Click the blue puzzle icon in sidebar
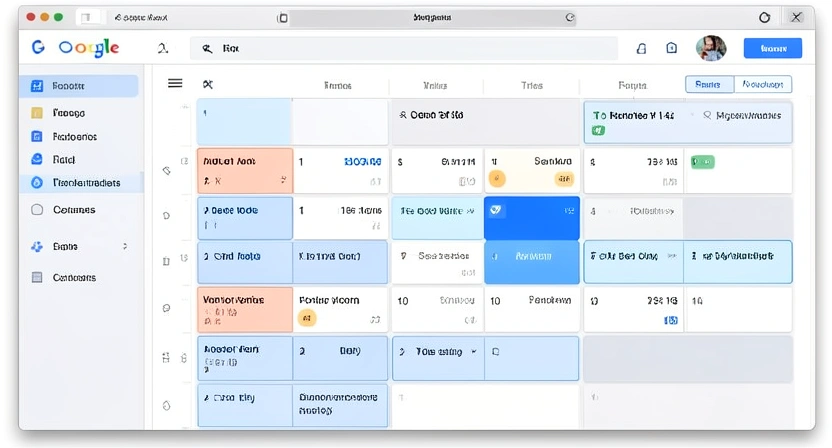This screenshot has width=832, height=448. (37, 246)
